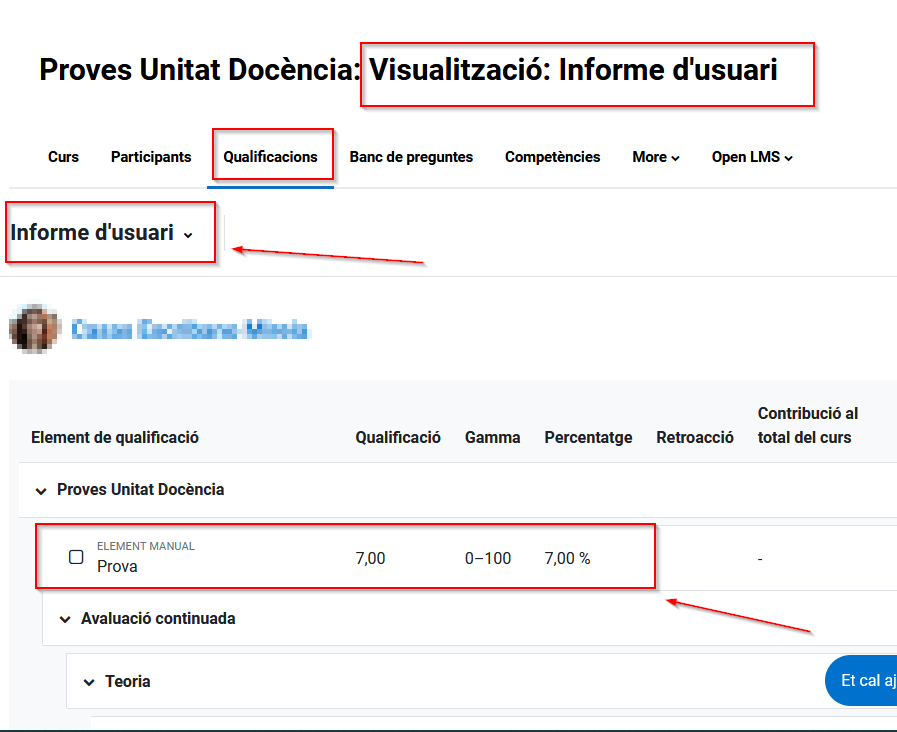The image size is (897, 732).
Task: Click the Element de qualificació column header
Action: coord(115,437)
